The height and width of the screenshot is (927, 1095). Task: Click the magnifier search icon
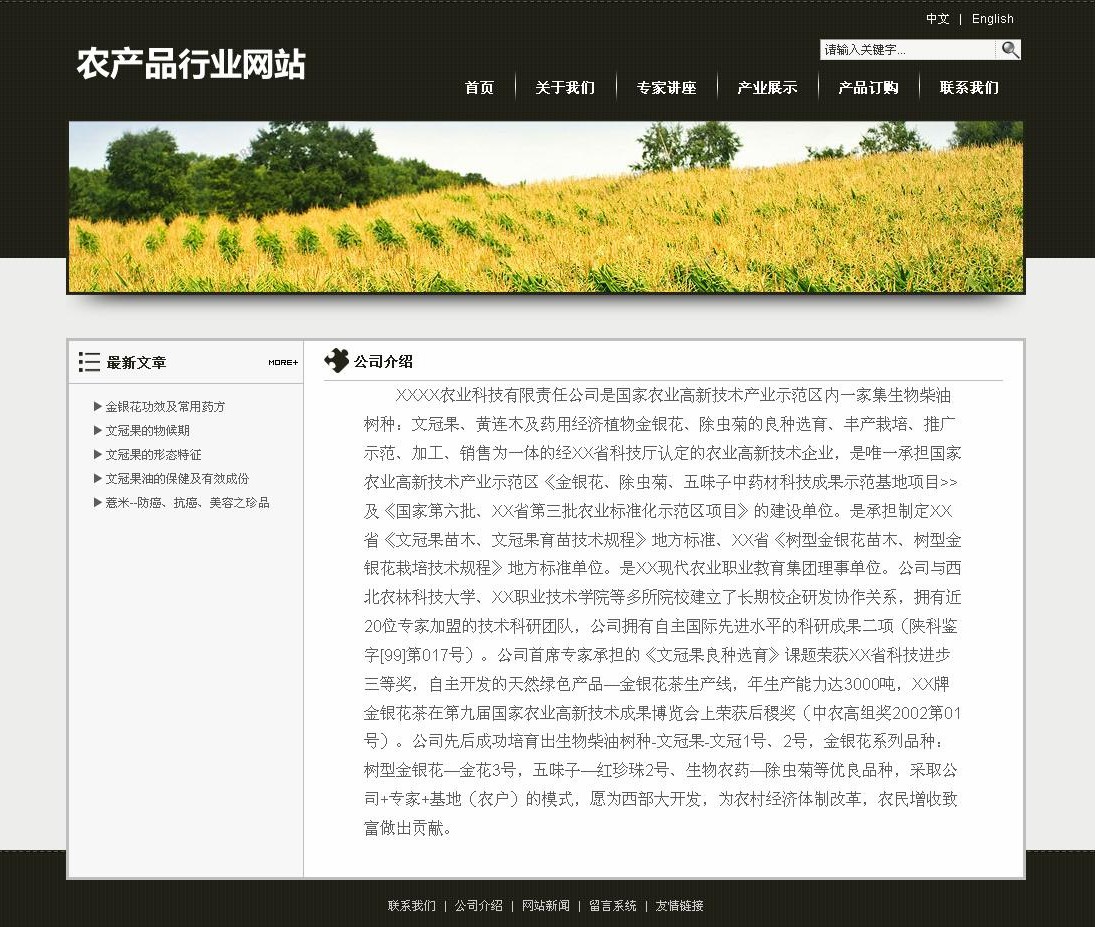click(1009, 49)
